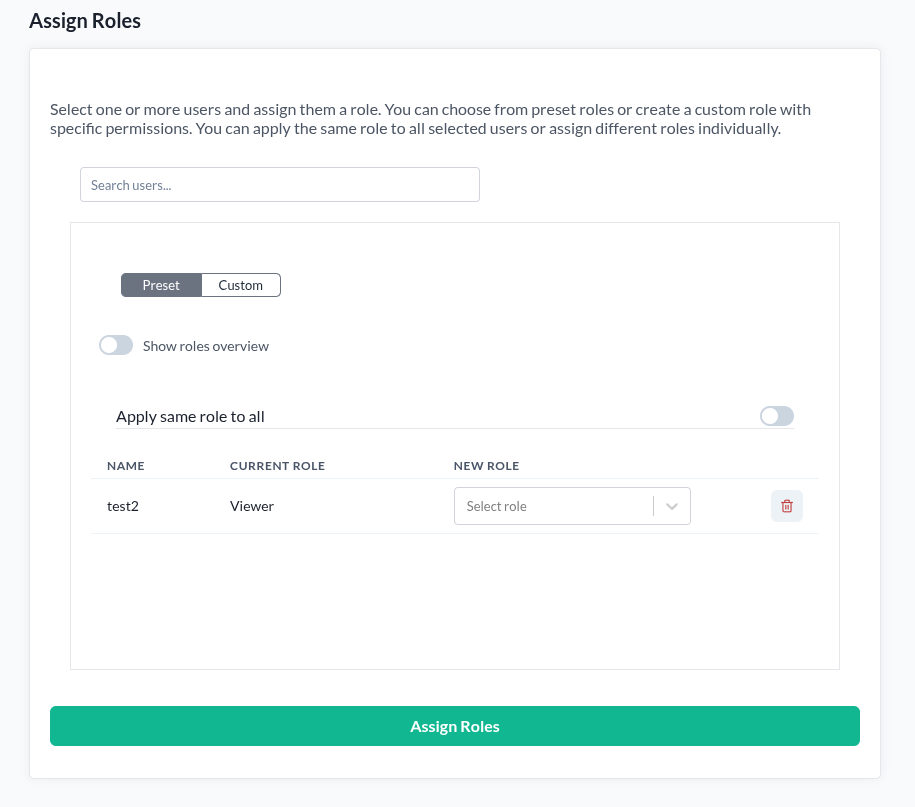Click the chevron arrow in the role selector
The height and width of the screenshot is (807, 915).
pos(672,506)
